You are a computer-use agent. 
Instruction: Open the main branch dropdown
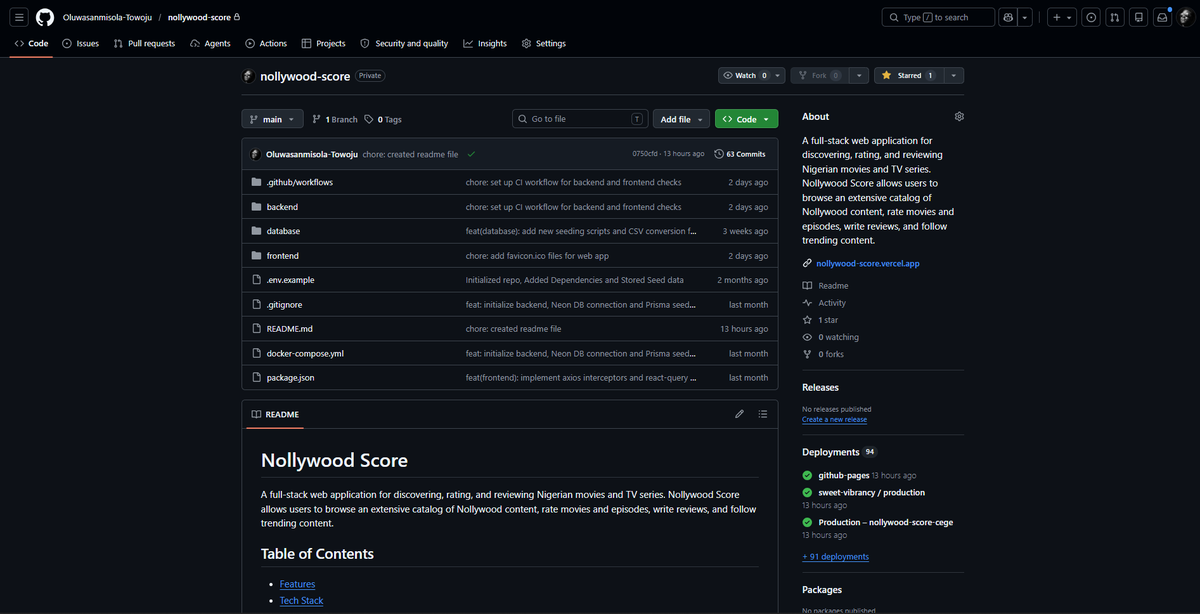[x=272, y=119]
